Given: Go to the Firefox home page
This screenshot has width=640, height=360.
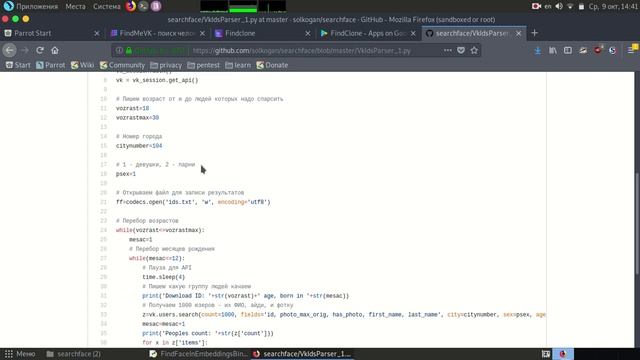Looking at the screenshot, I should (x=55, y=50).
